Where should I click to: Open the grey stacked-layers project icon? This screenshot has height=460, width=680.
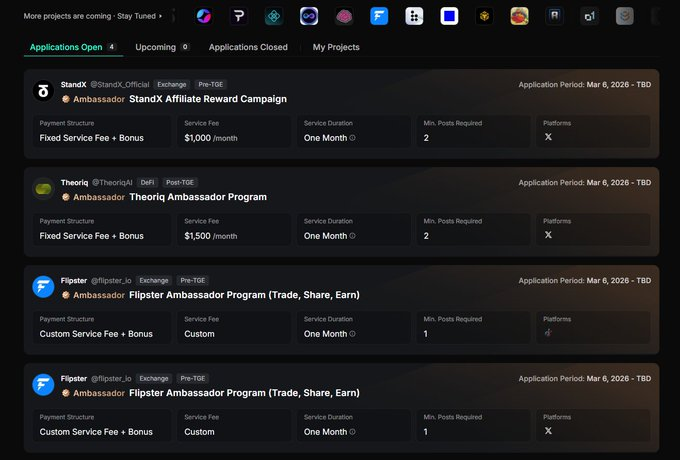(x=625, y=16)
